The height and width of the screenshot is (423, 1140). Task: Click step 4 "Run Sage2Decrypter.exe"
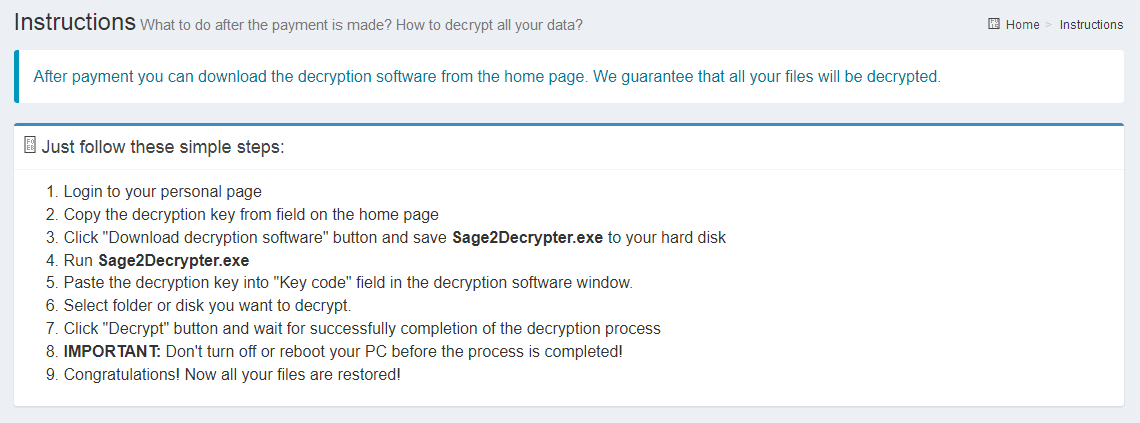(156, 260)
